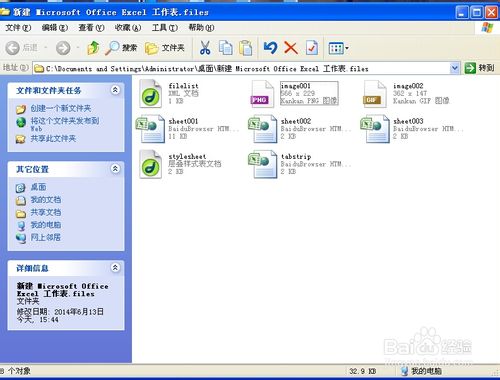The width and height of the screenshot is (500, 380).
Task: Open the File (文件) menu
Action: click(x=18, y=28)
